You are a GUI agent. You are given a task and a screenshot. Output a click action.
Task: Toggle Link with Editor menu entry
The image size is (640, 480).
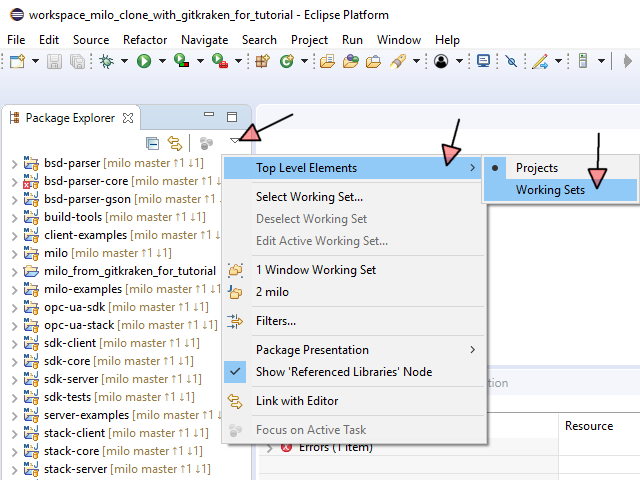354,401
